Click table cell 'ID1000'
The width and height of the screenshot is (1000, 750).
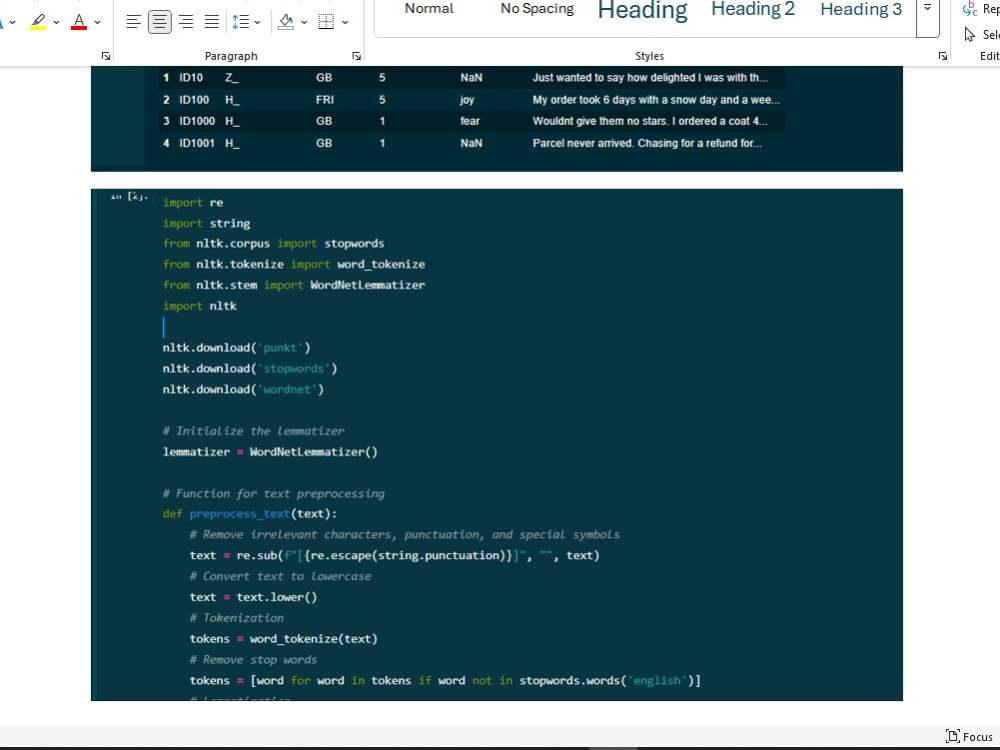coord(197,121)
